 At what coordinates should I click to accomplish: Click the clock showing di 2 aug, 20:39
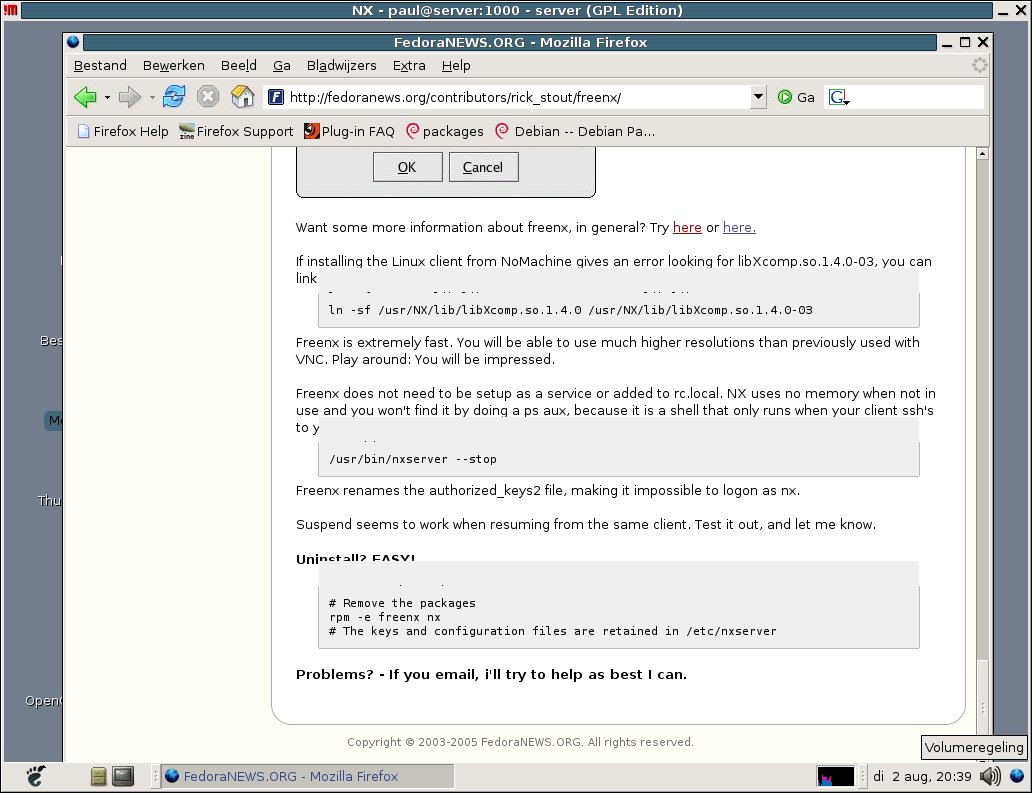pos(921,777)
